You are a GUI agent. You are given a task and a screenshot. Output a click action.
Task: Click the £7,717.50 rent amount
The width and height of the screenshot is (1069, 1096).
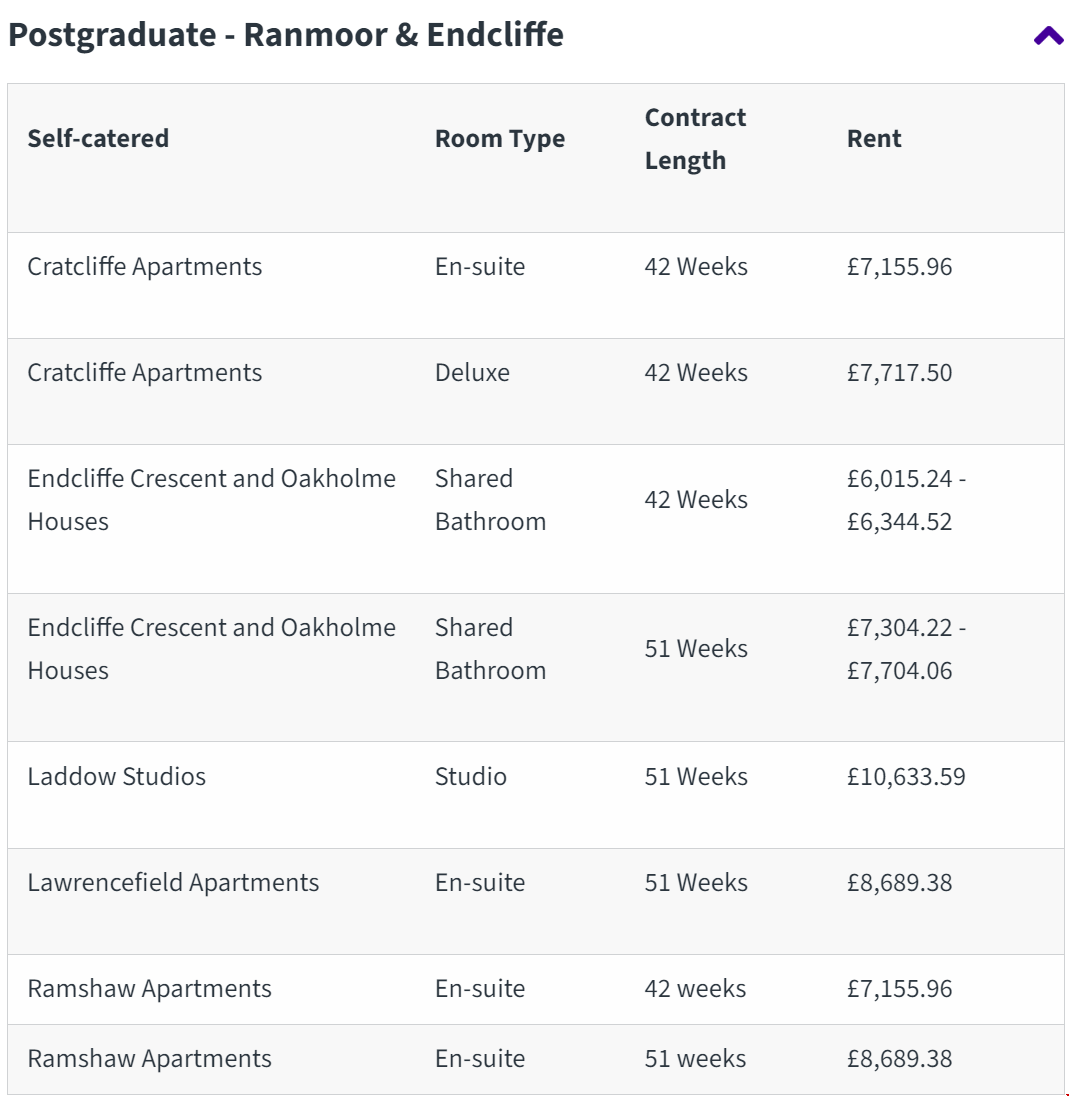[899, 372]
